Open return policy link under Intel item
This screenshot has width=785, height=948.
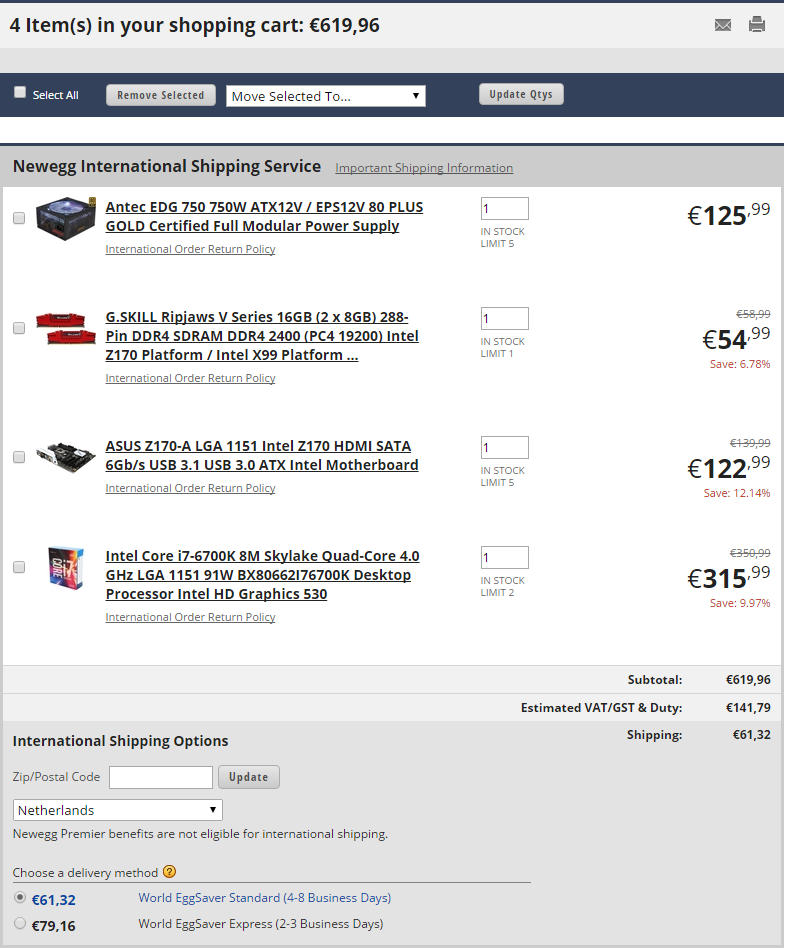tap(191, 617)
